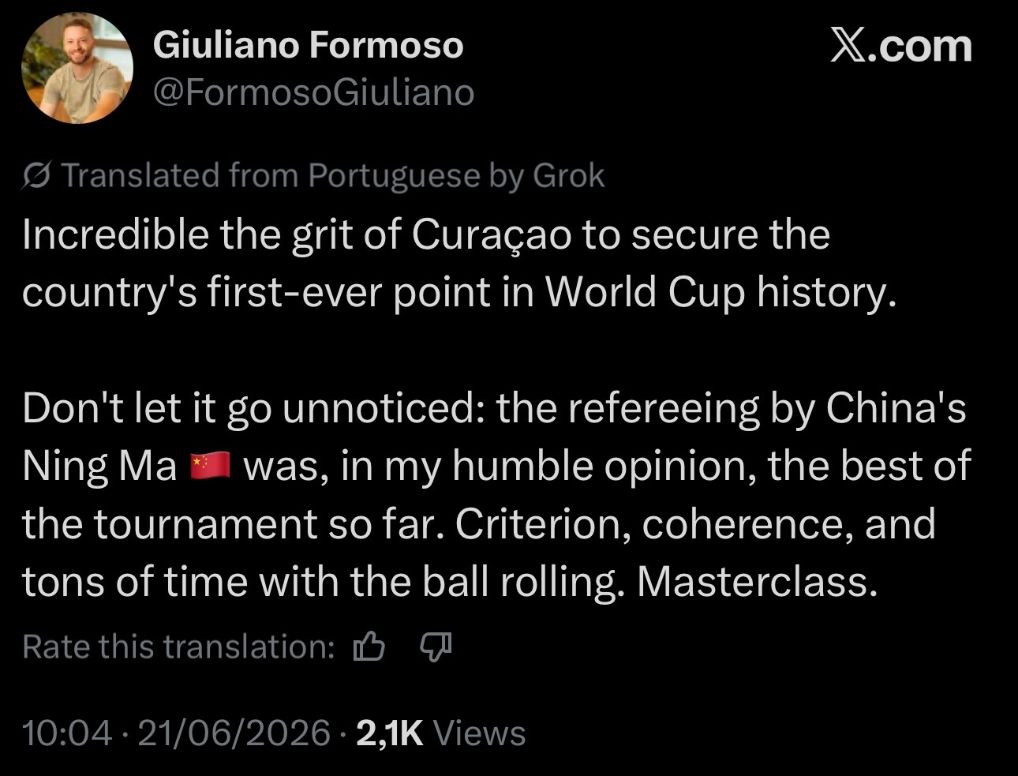Click the first paragraph about Curaçao

460,263
